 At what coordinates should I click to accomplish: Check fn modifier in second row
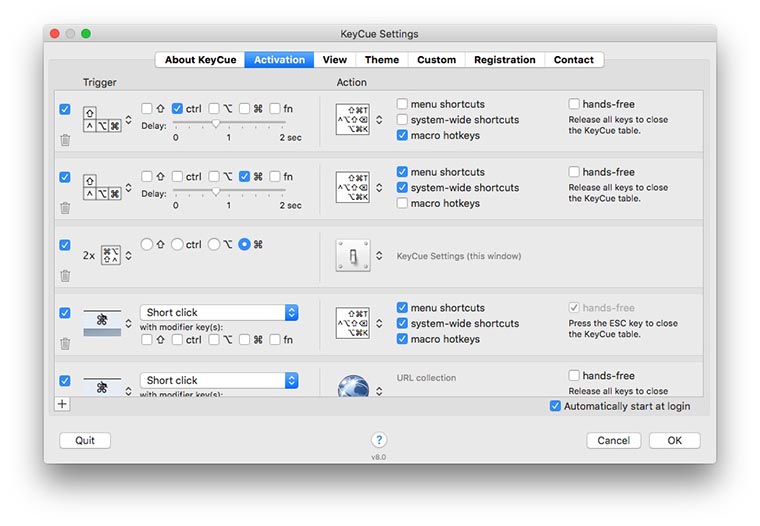(275, 176)
